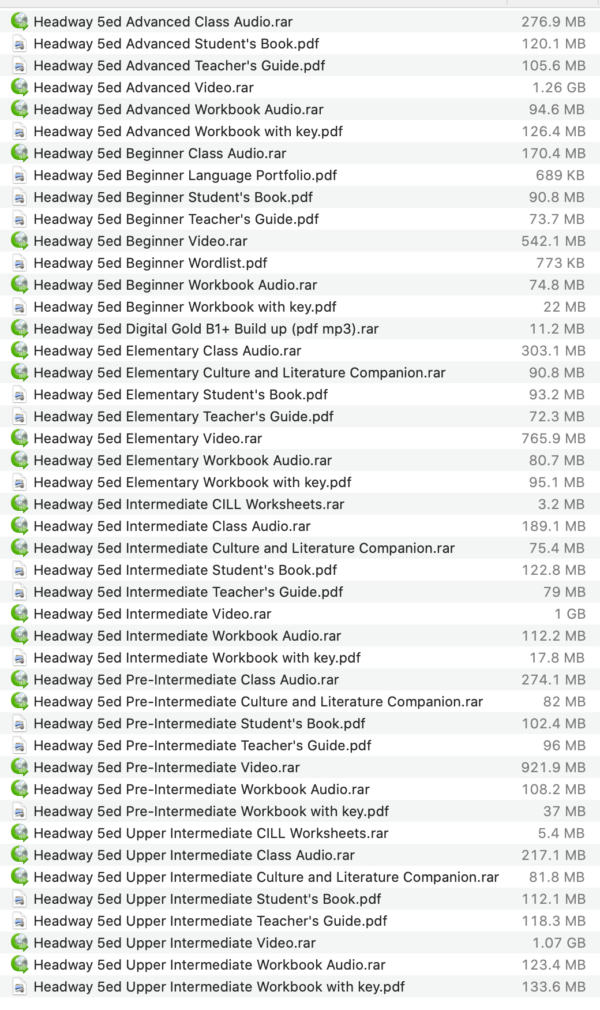The width and height of the screenshot is (600, 1010).
Task: Click the Pre-Intermediate Teacher's Guide.pdf file icon
Action: pos(19,745)
